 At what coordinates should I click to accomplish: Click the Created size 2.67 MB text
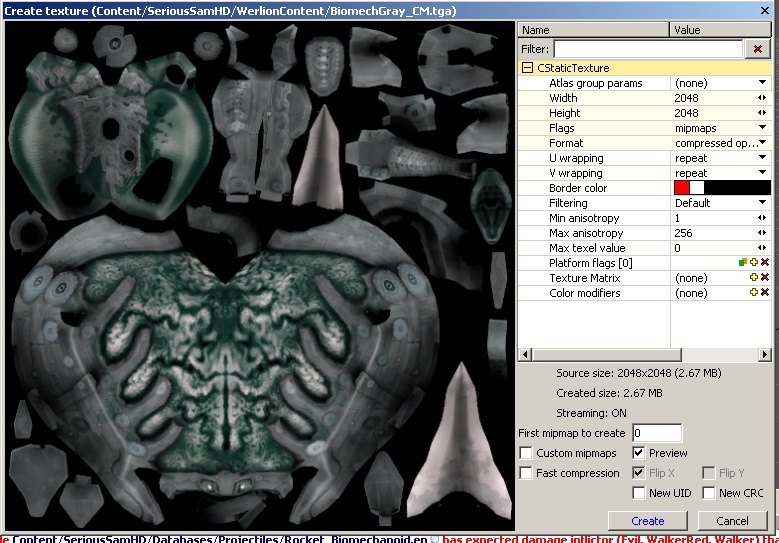tap(609, 393)
